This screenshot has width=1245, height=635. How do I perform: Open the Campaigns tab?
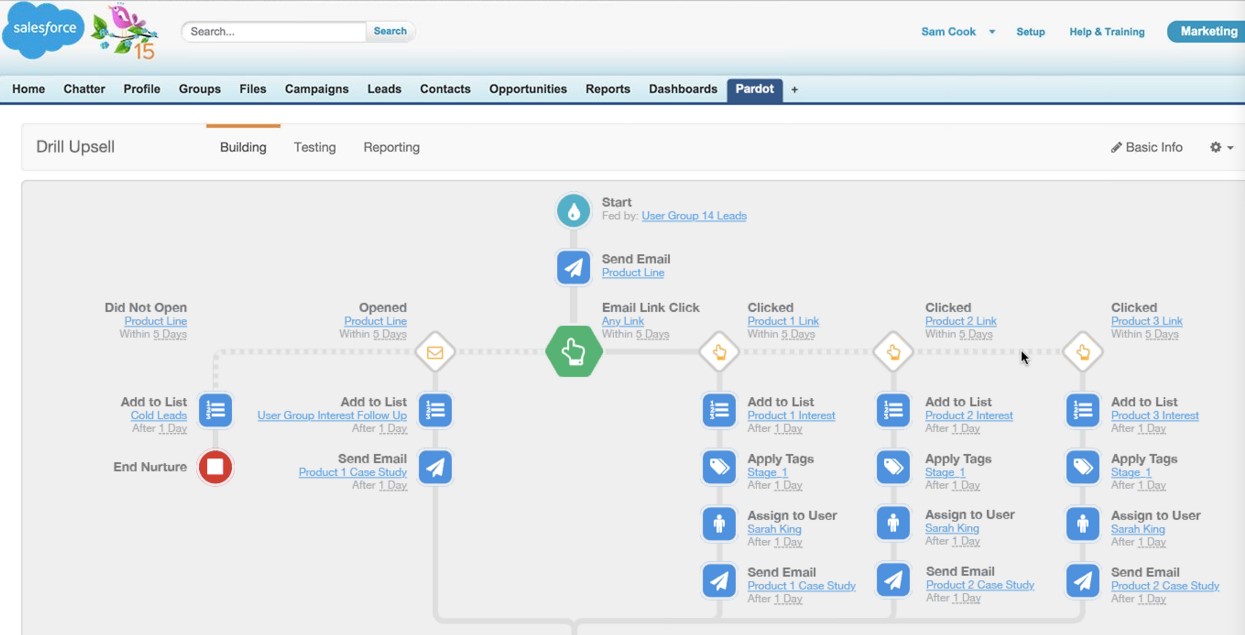pos(317,89)
